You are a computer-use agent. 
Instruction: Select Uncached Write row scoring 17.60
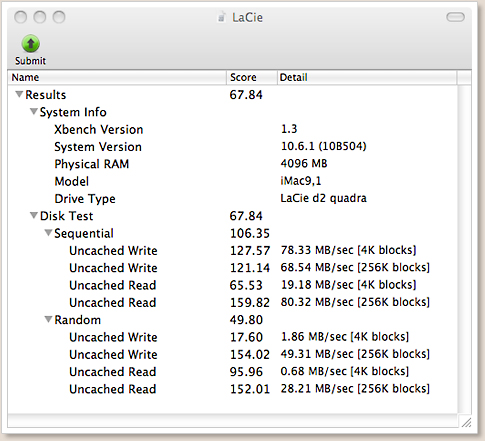point(232,337)
